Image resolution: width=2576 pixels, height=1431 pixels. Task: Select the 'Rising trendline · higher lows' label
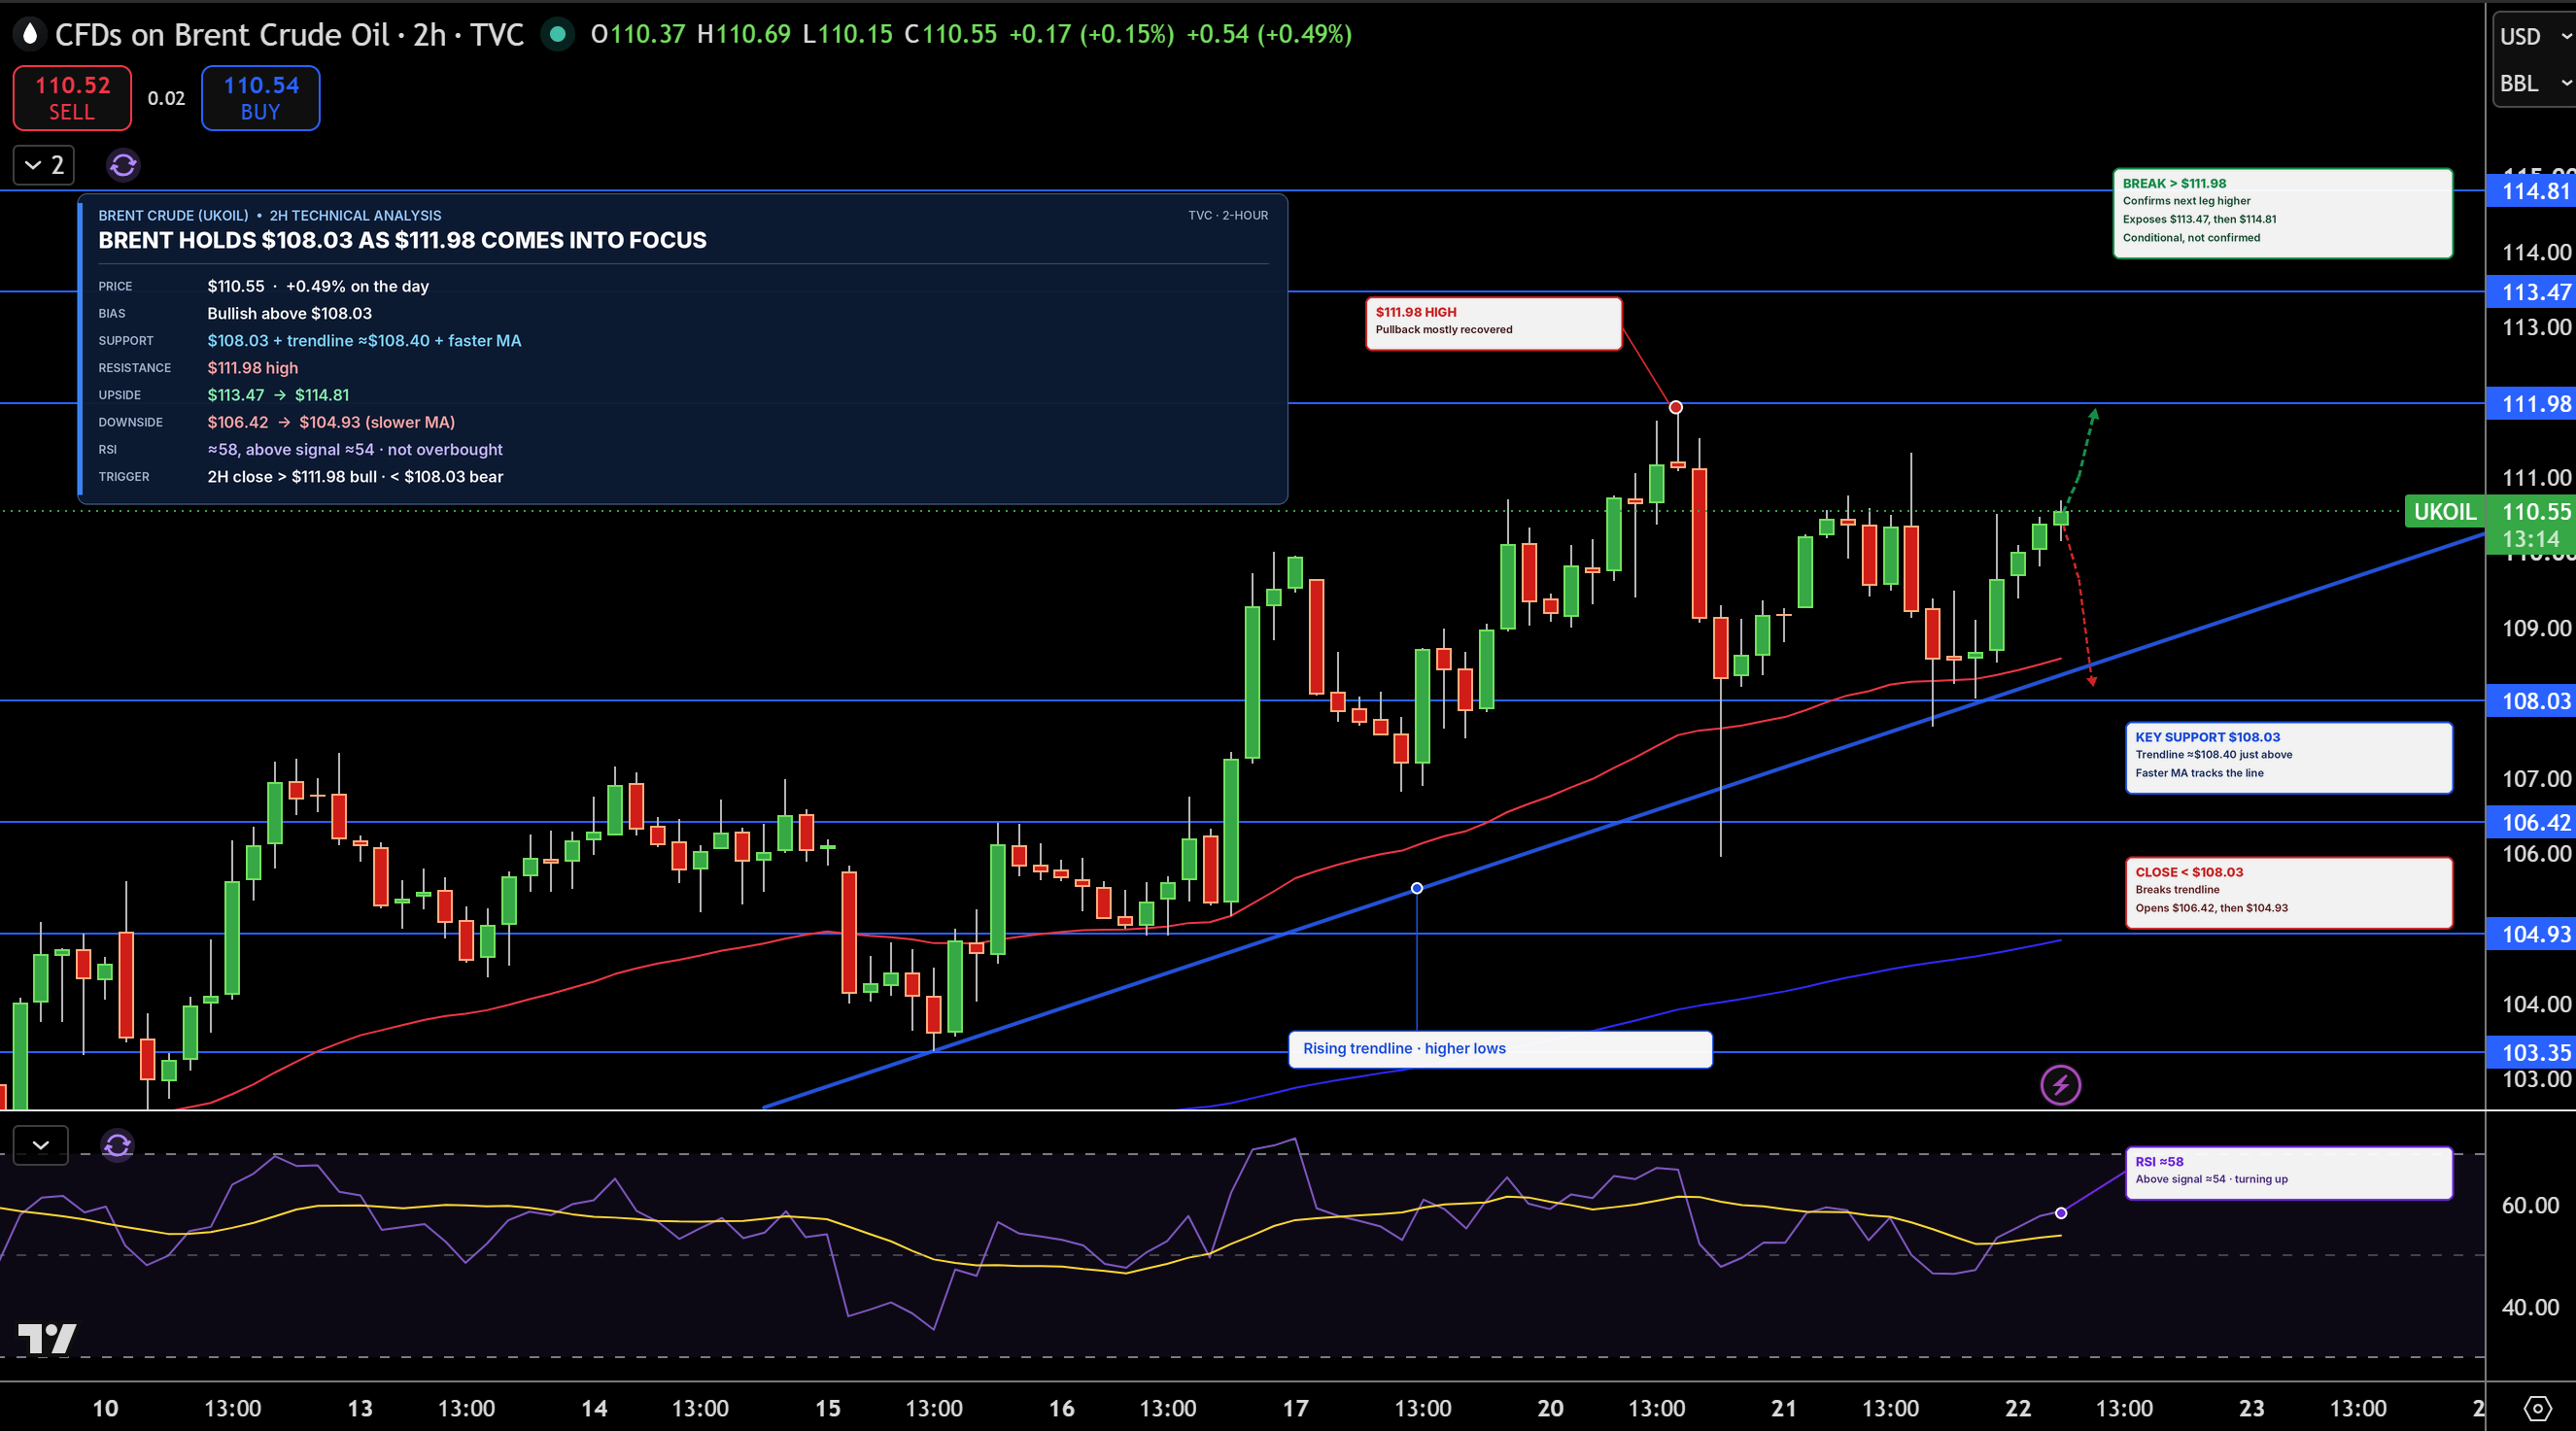(1500, 1049)
